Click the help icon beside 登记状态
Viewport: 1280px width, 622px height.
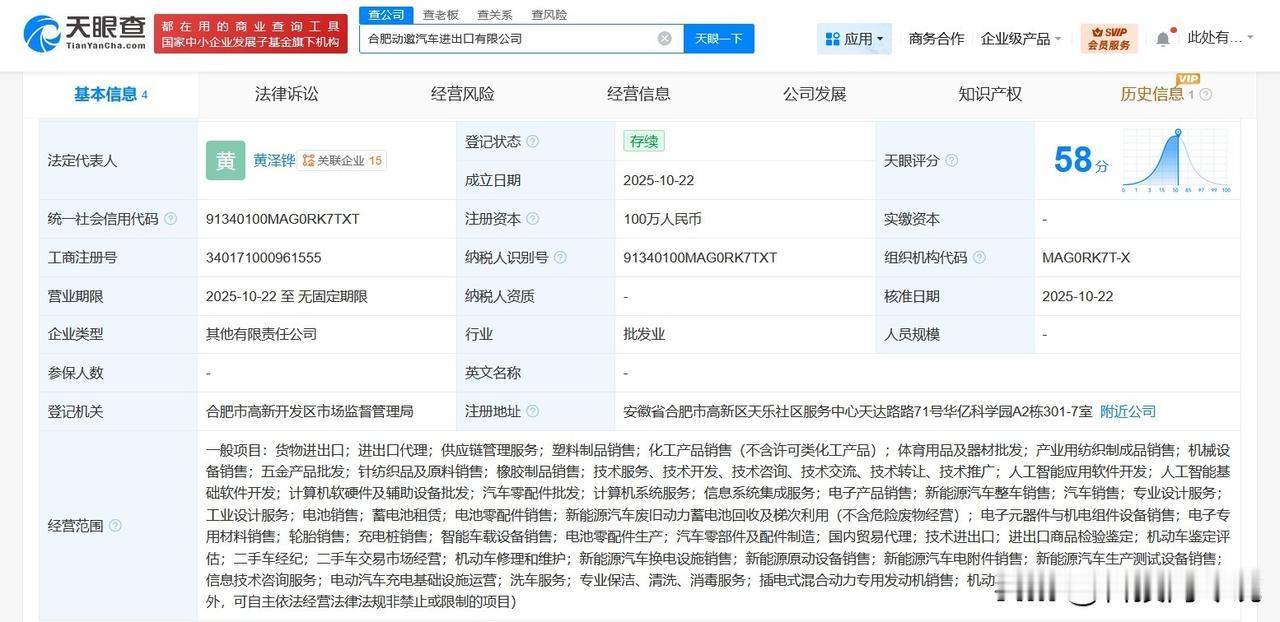(535, 141)
